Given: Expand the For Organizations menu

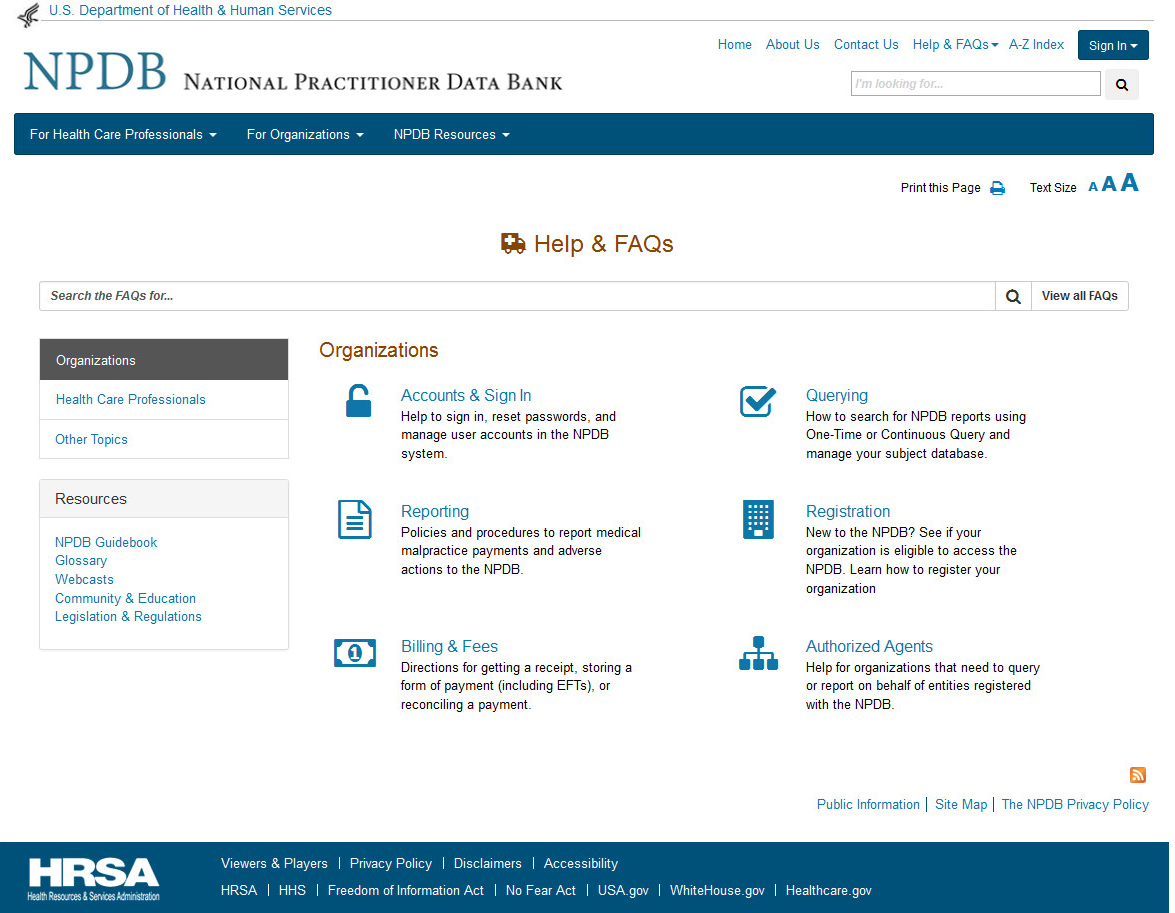Looking at the screenshot, I should tap(305, 135).
